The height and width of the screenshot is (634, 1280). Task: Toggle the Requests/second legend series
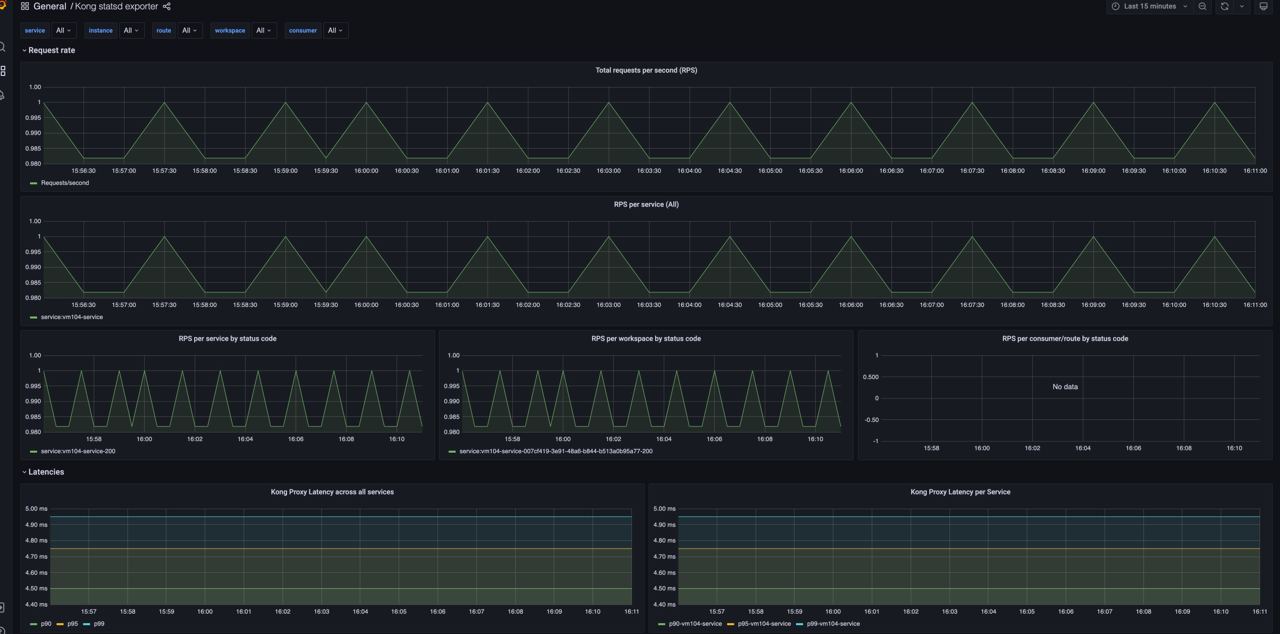pyautogui.click(x=64, y=183)
